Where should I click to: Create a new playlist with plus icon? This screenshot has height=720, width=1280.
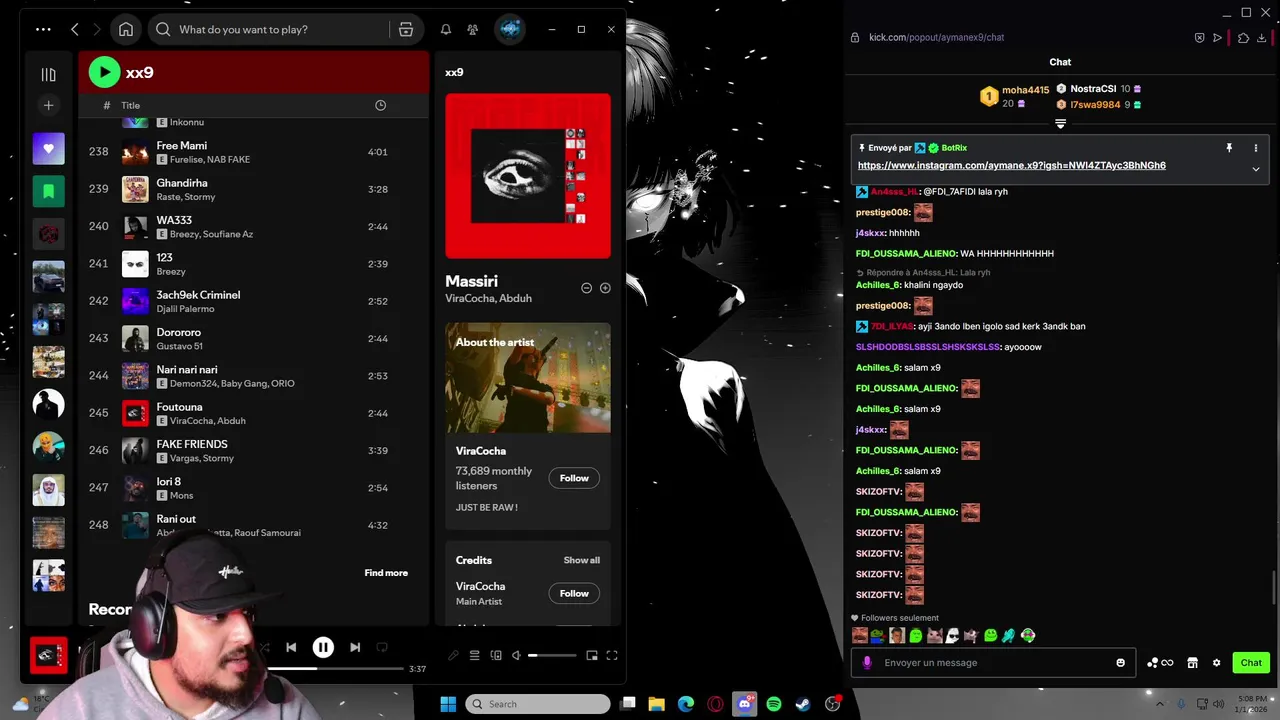[x=48, y=105]
